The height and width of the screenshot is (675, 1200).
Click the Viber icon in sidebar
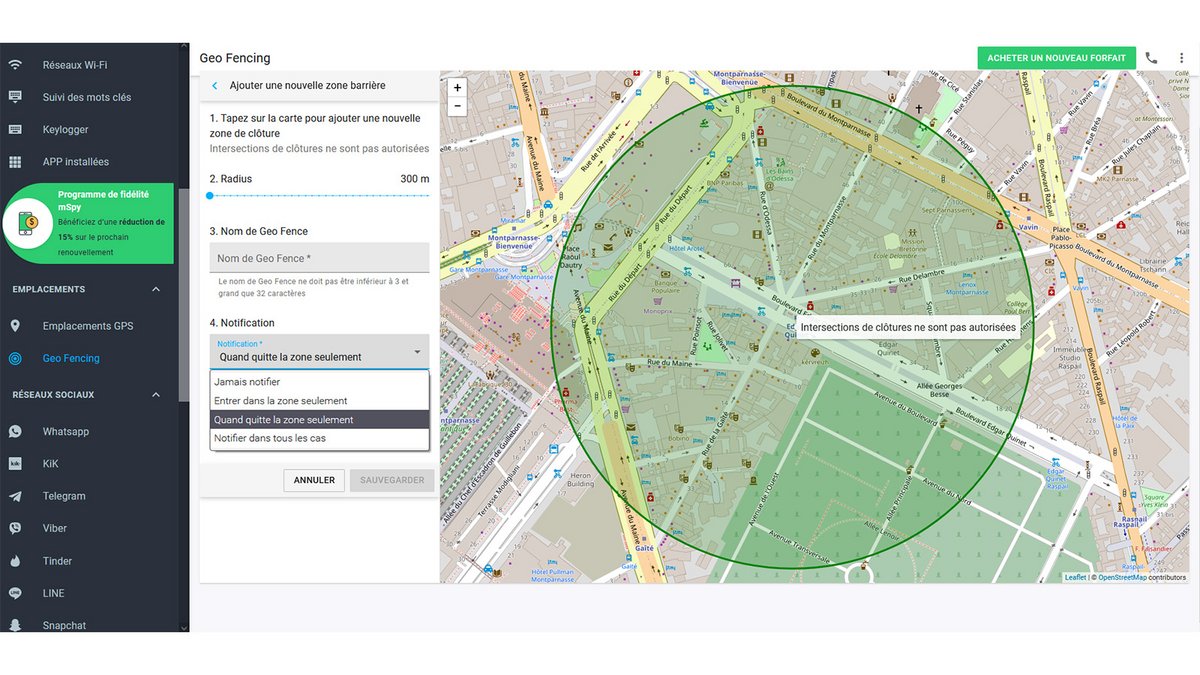15,528
